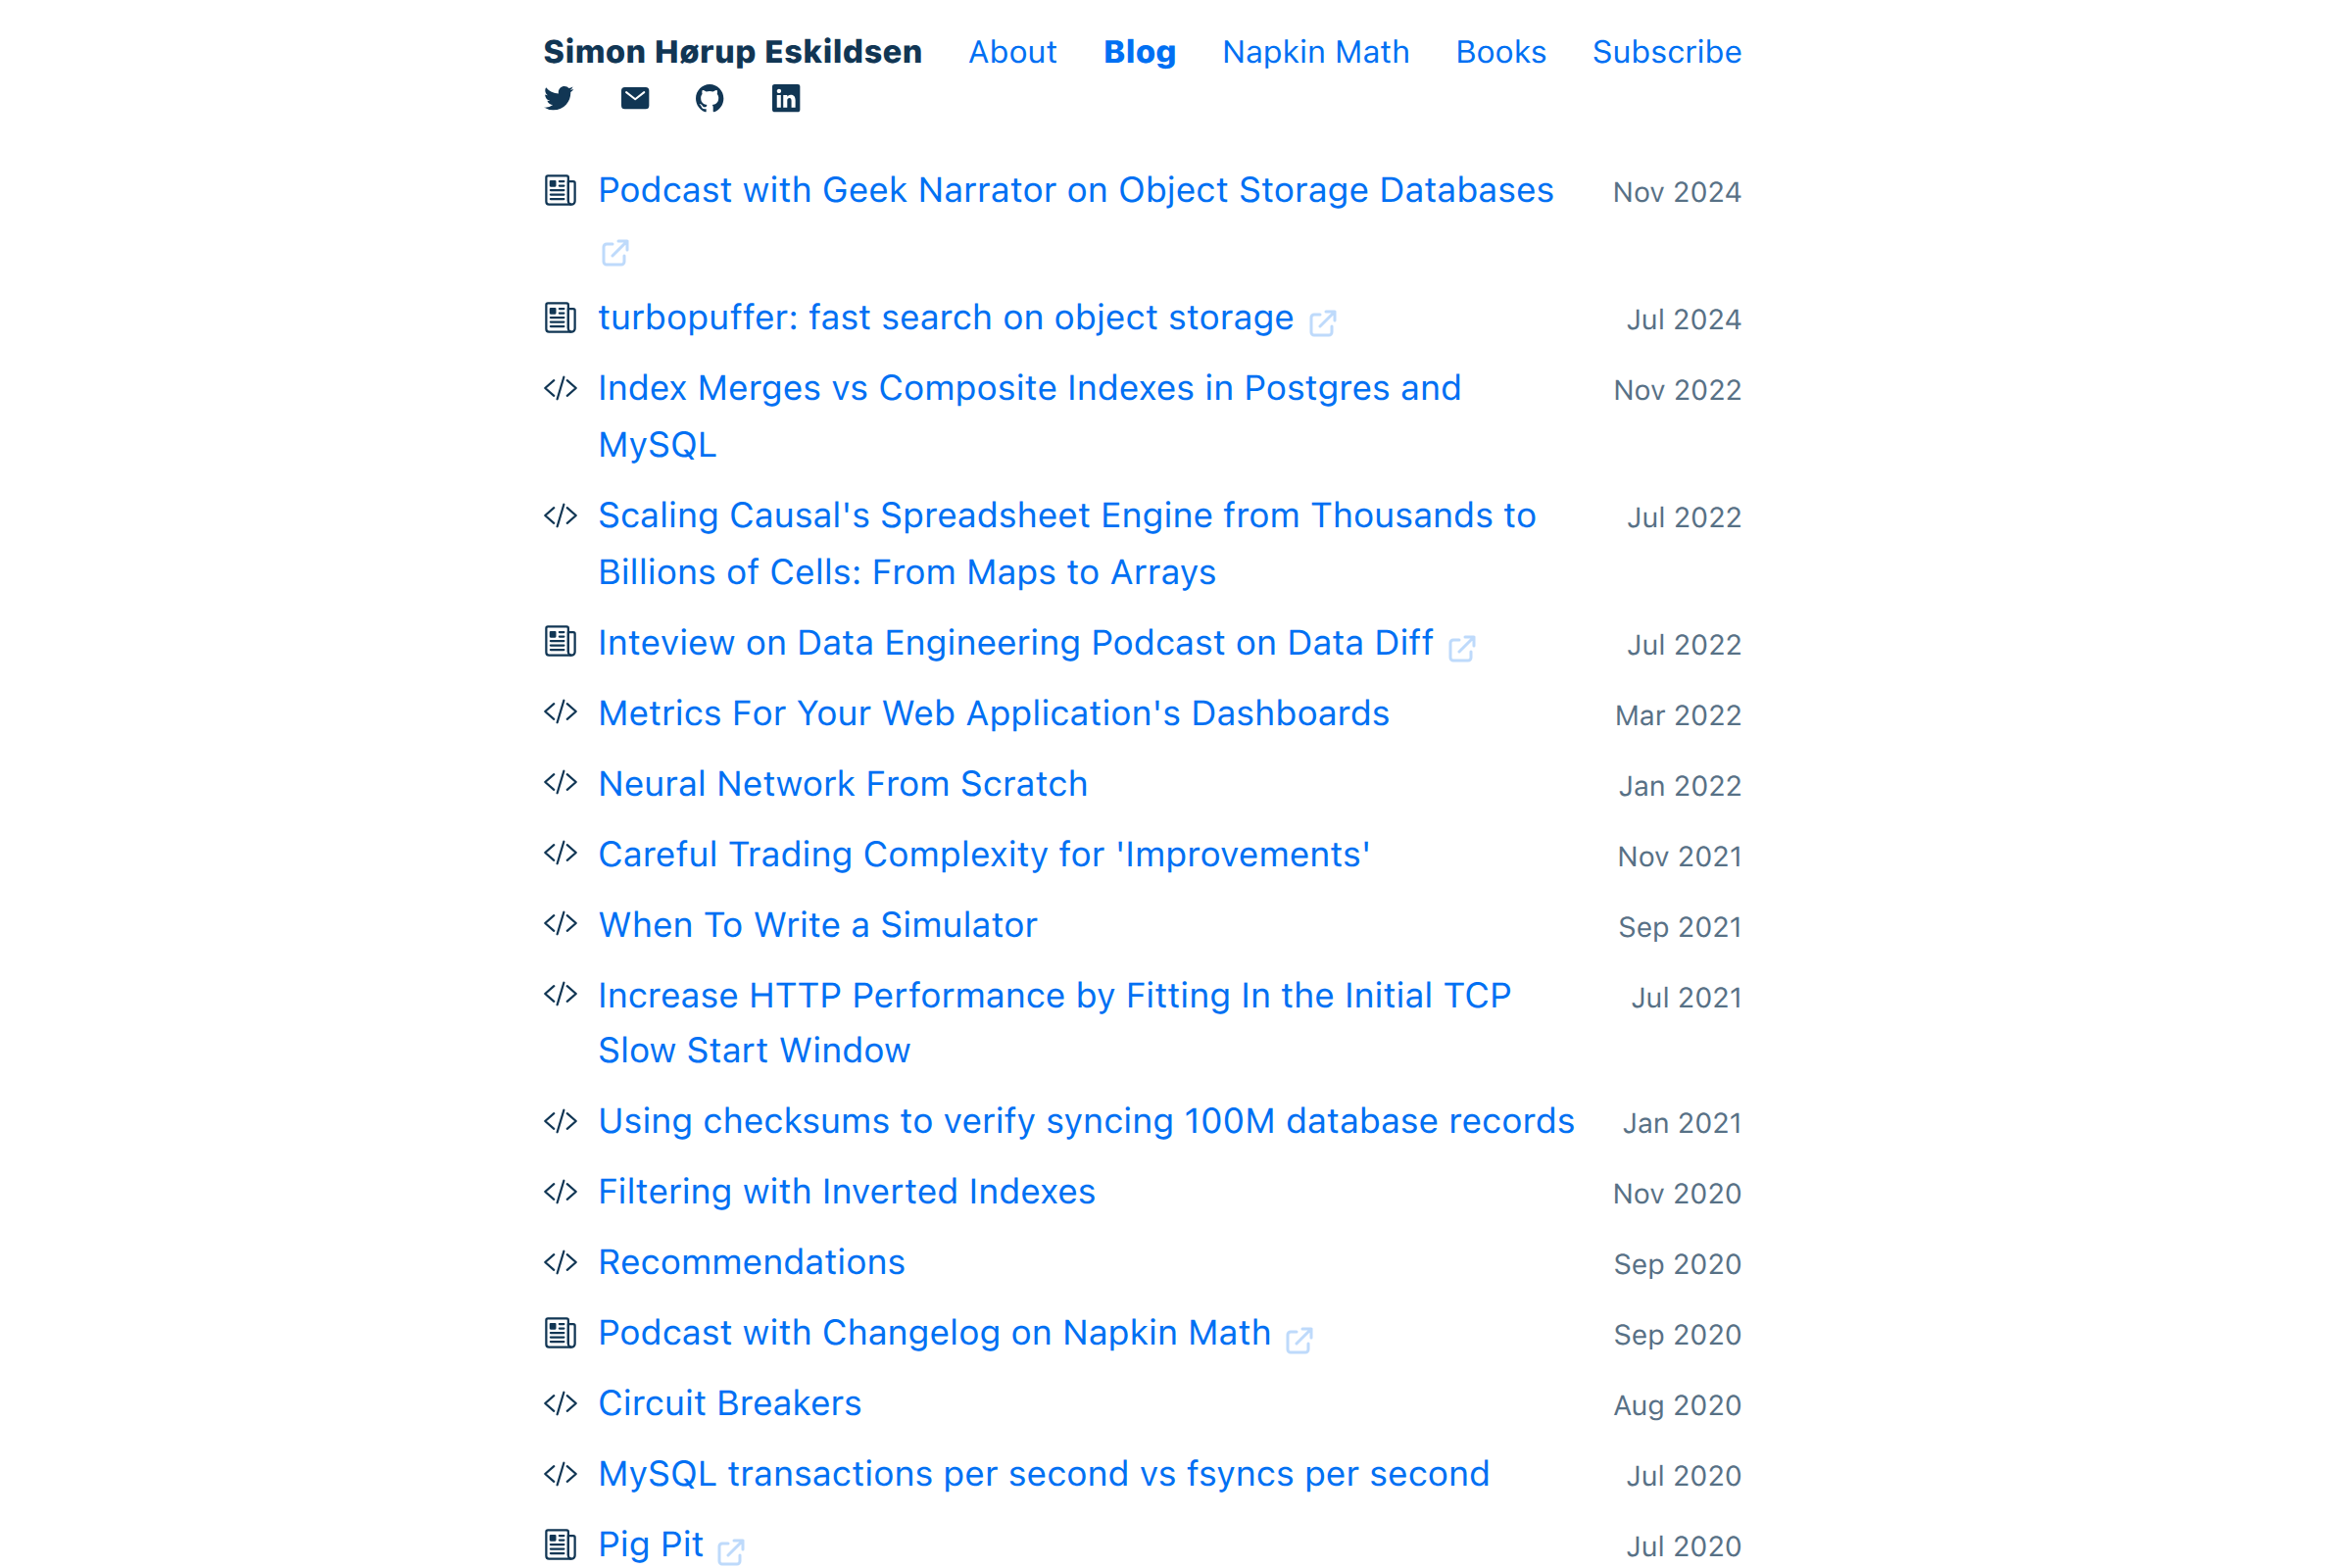Viewport: 2352px width, 1568px height.
Task: Open the Napkin Math section
Action: click(1316, 52)
